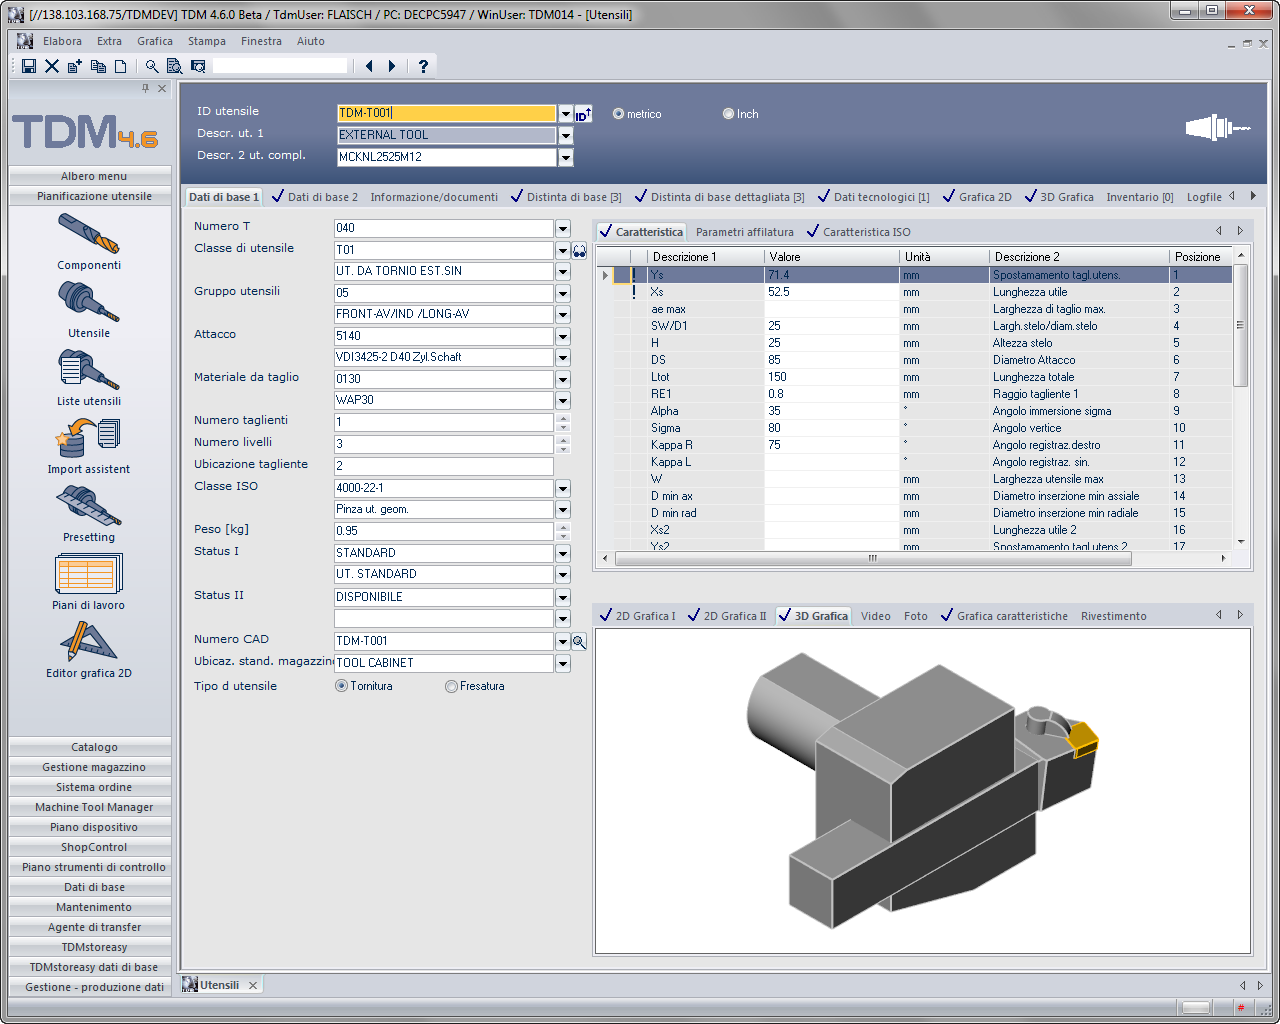
Task: Click the tool holder icon in header
Action: click(1217, 127)
